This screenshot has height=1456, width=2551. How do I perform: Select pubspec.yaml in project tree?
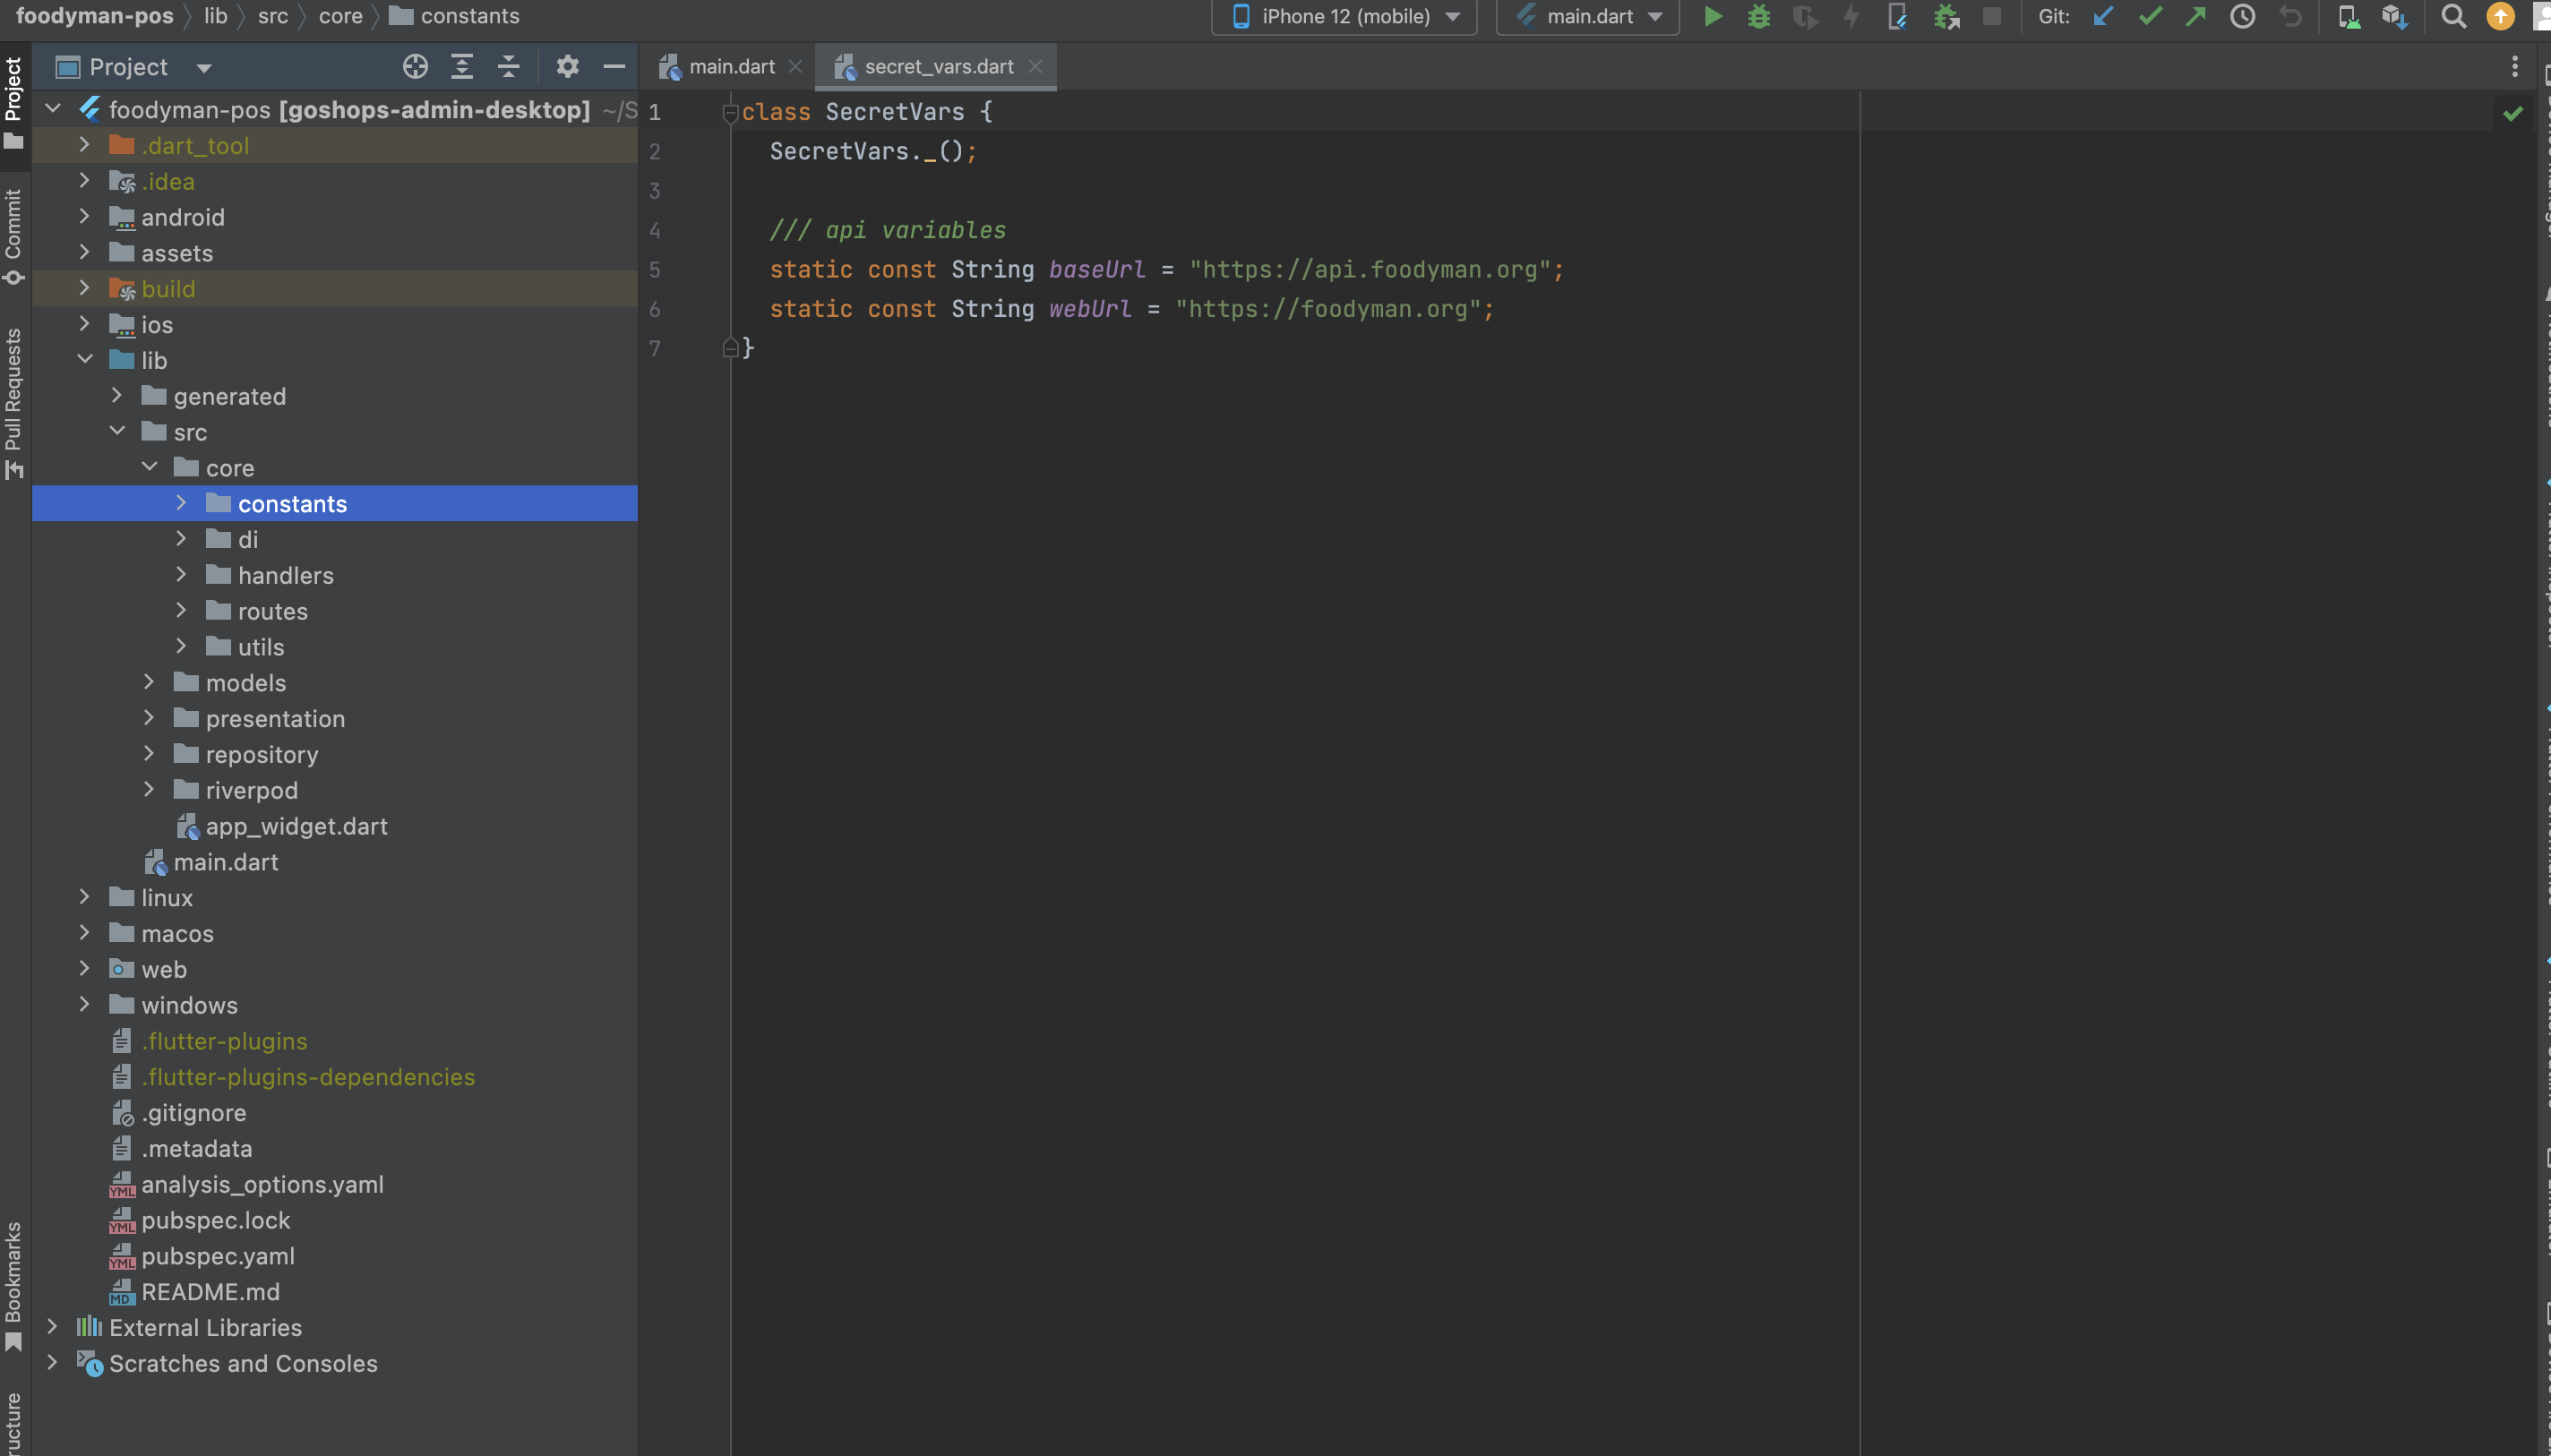click(x=217, y=1255)
